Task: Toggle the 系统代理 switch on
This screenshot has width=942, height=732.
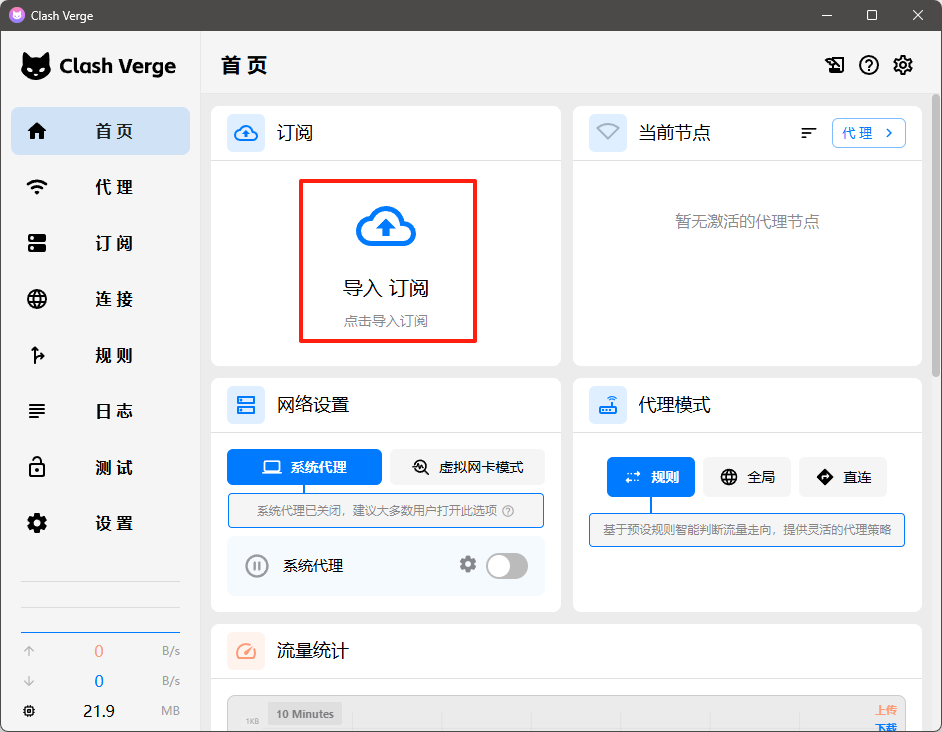Action: point(506,566)
